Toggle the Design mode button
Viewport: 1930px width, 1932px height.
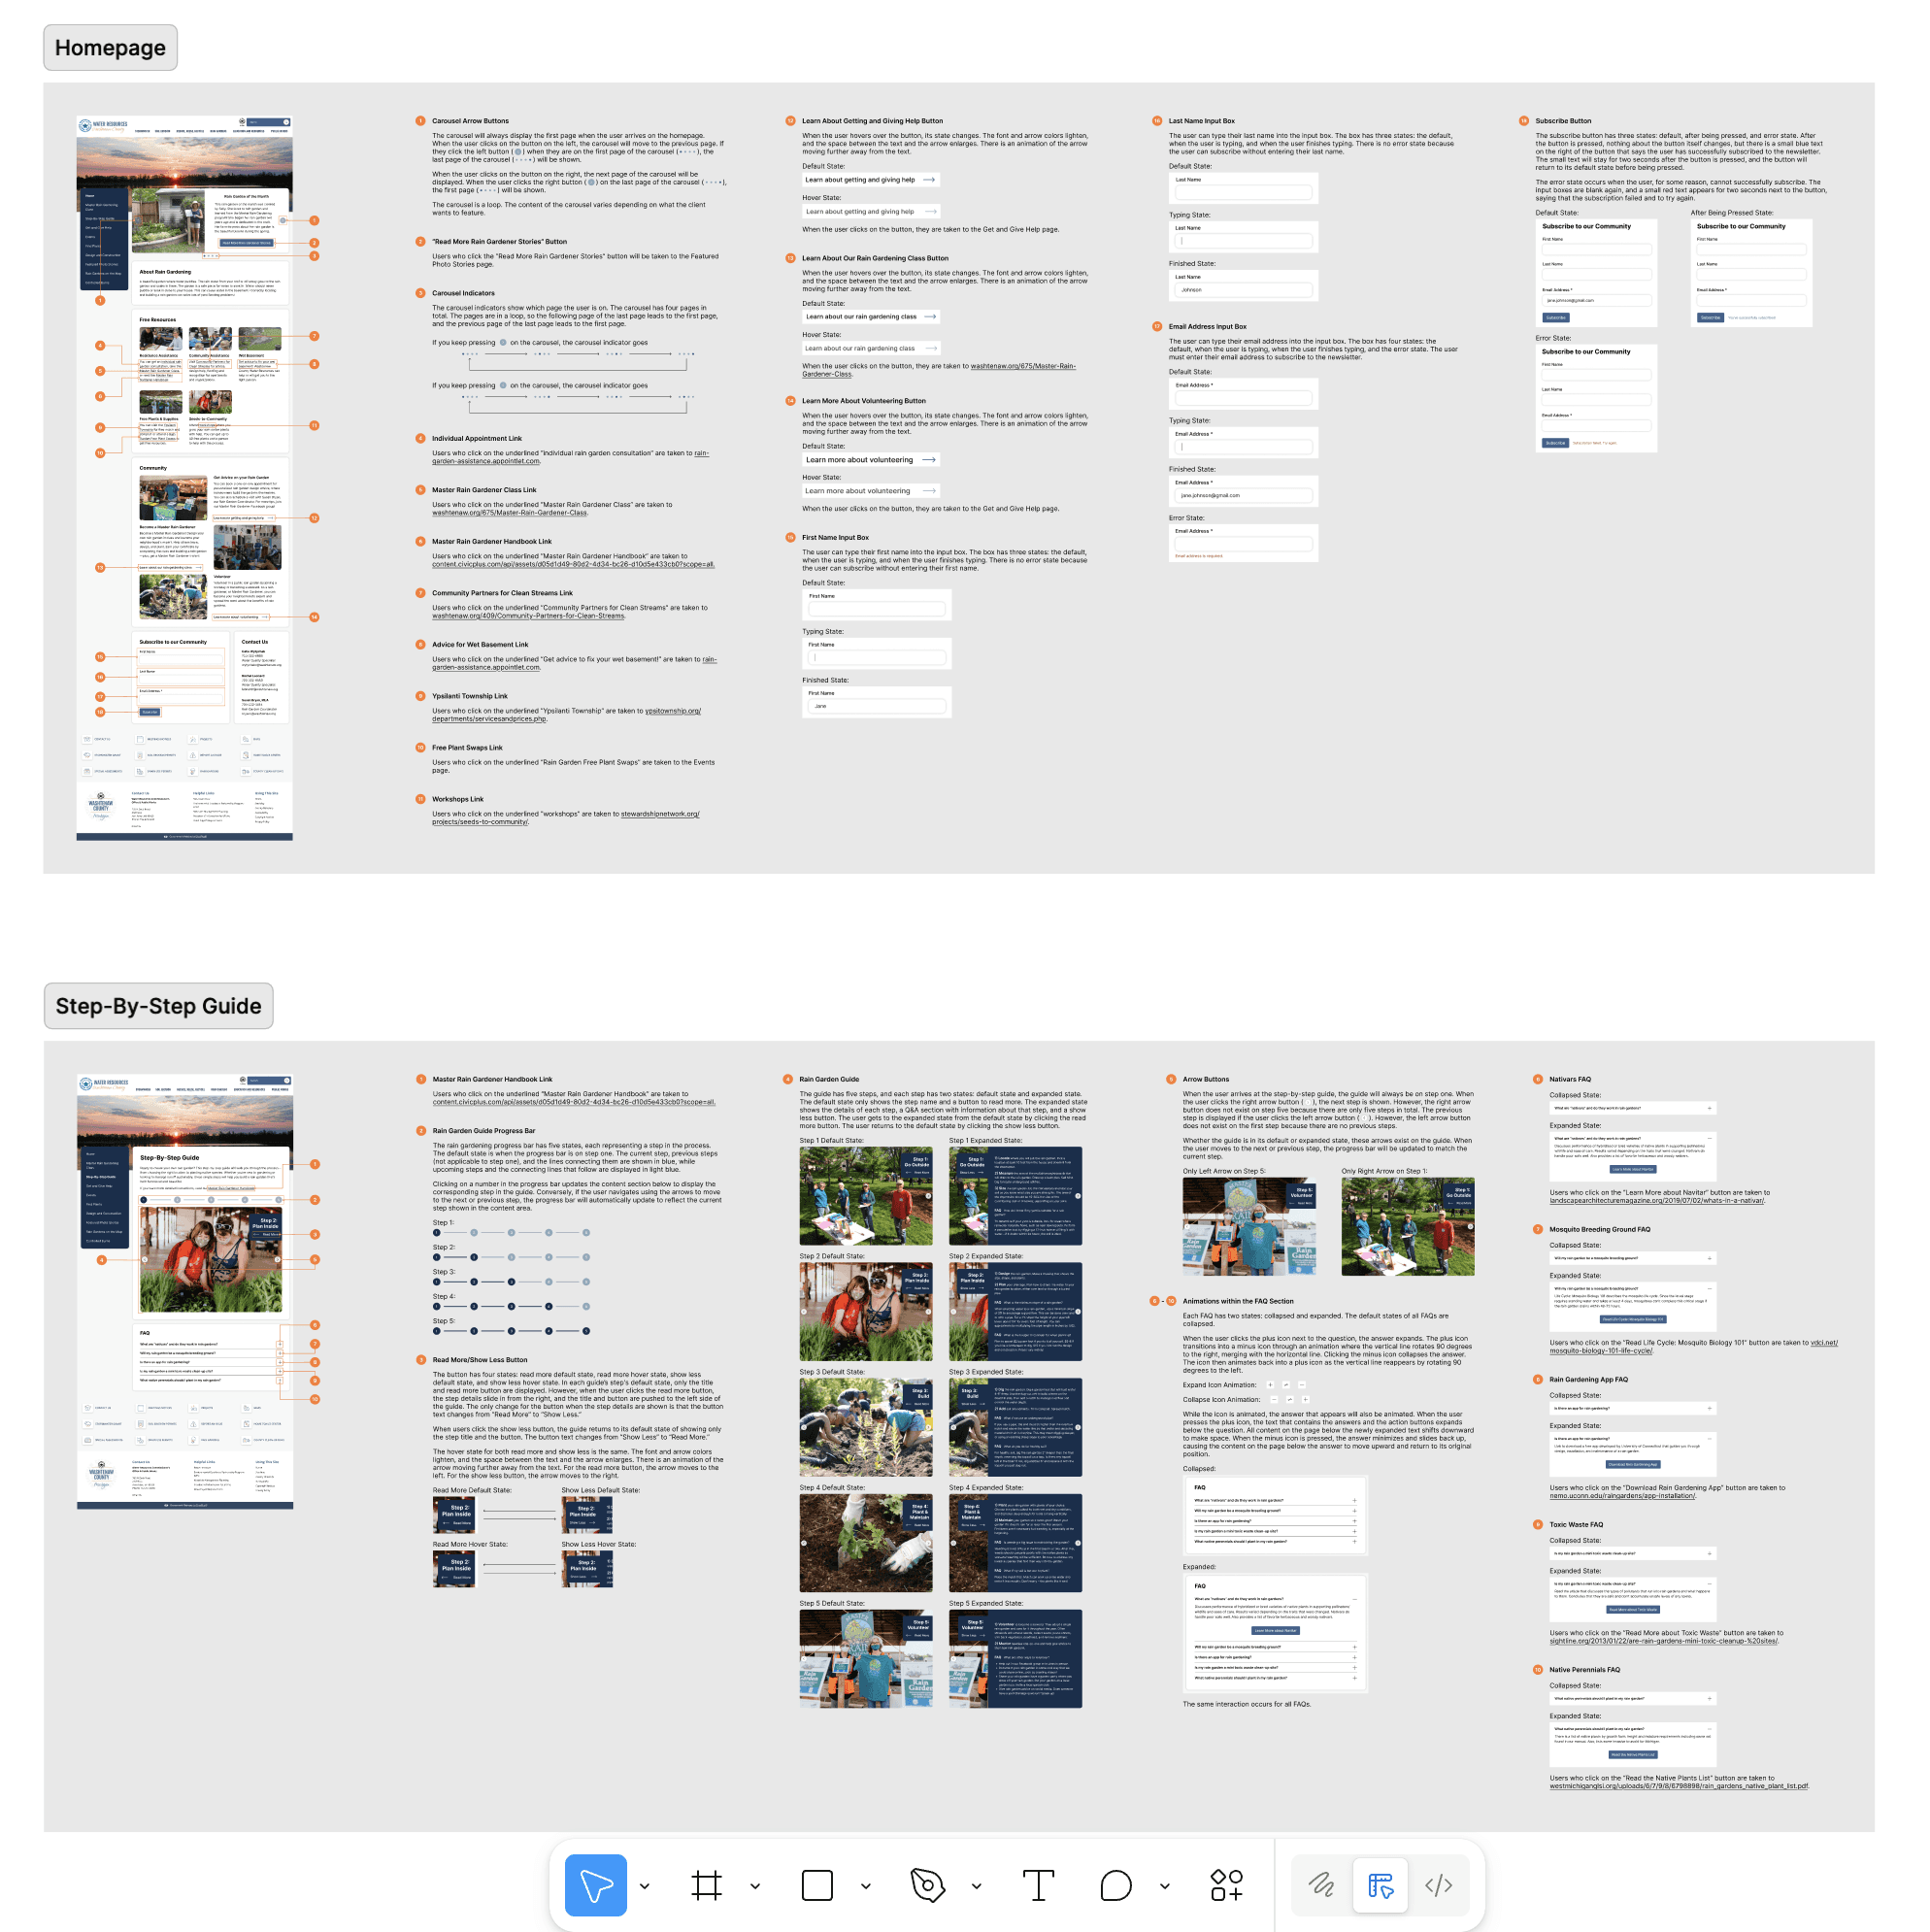[x=1380, y=1885]
